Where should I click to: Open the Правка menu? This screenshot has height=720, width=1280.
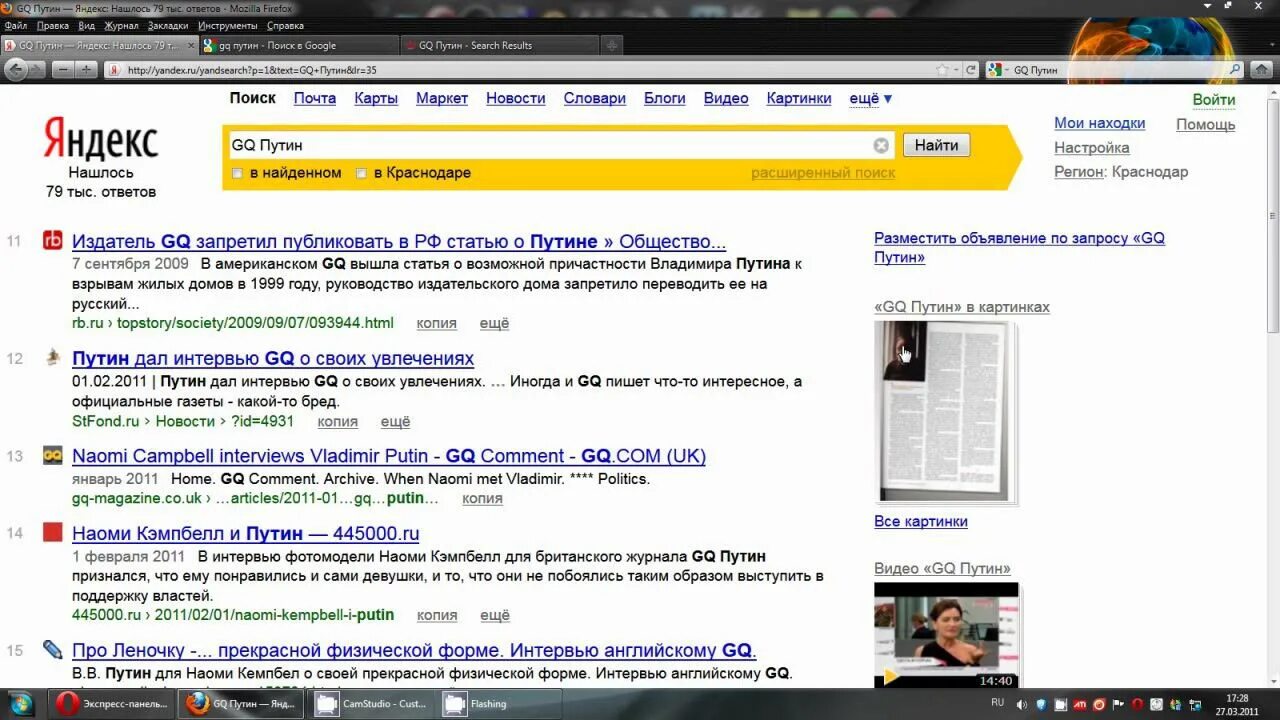[x=52, y=25]
